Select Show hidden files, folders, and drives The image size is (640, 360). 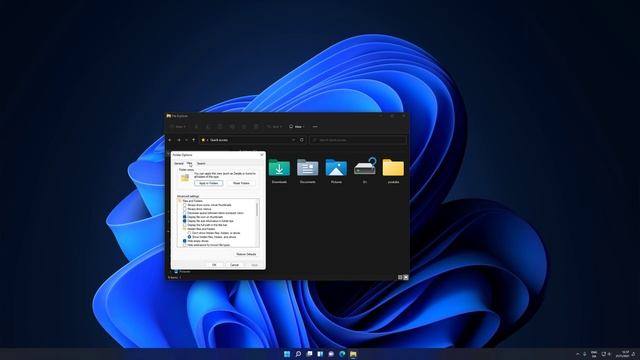pos(189,237)
